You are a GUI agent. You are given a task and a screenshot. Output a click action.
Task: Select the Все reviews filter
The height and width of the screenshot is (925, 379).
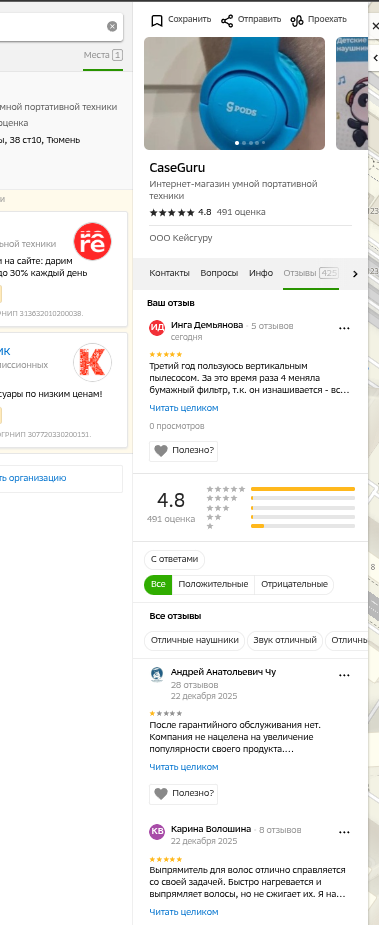click(x=158, y=585)
